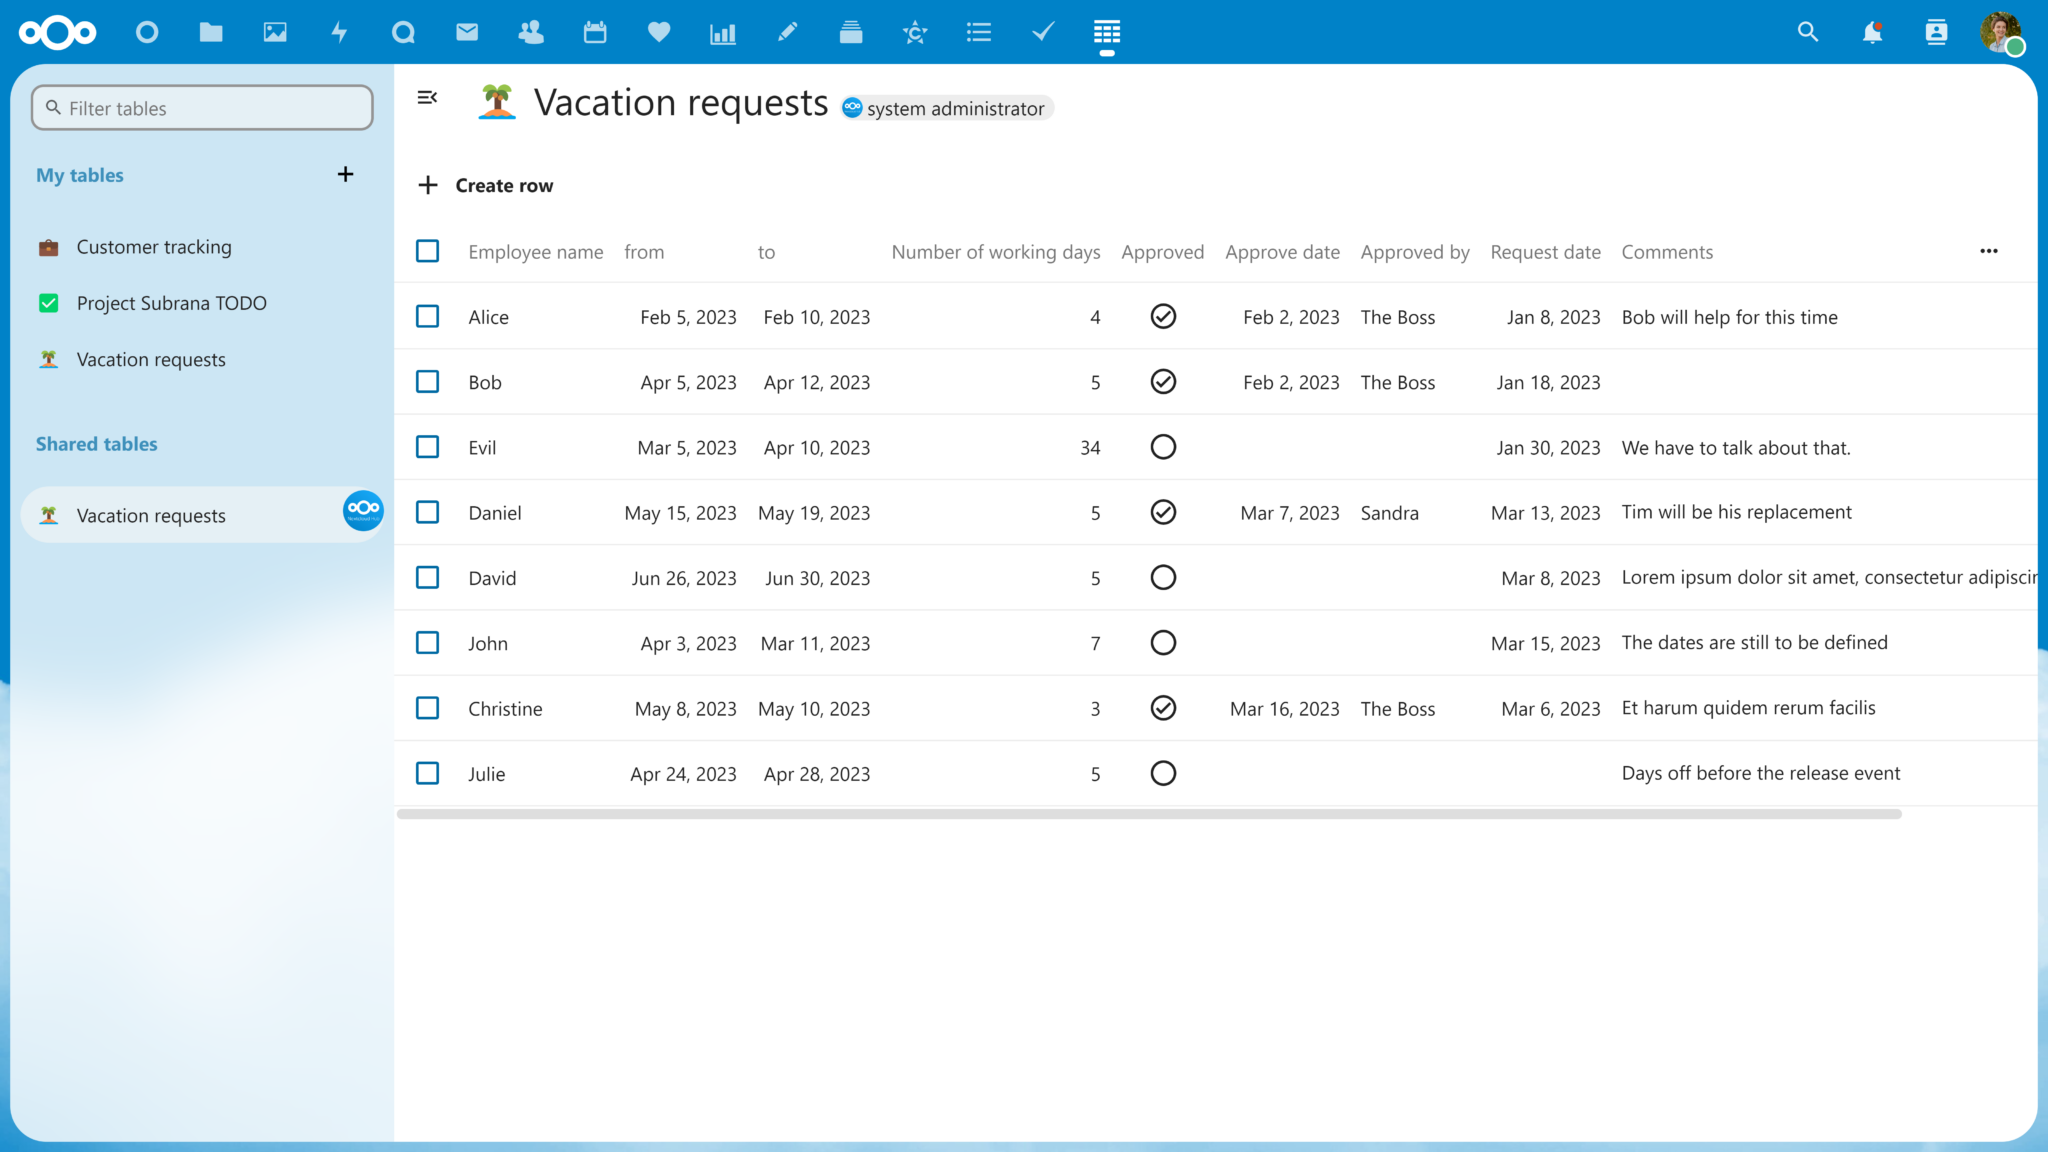
Task: Open the Analytics bar chart icon
Action: (723, 31)
